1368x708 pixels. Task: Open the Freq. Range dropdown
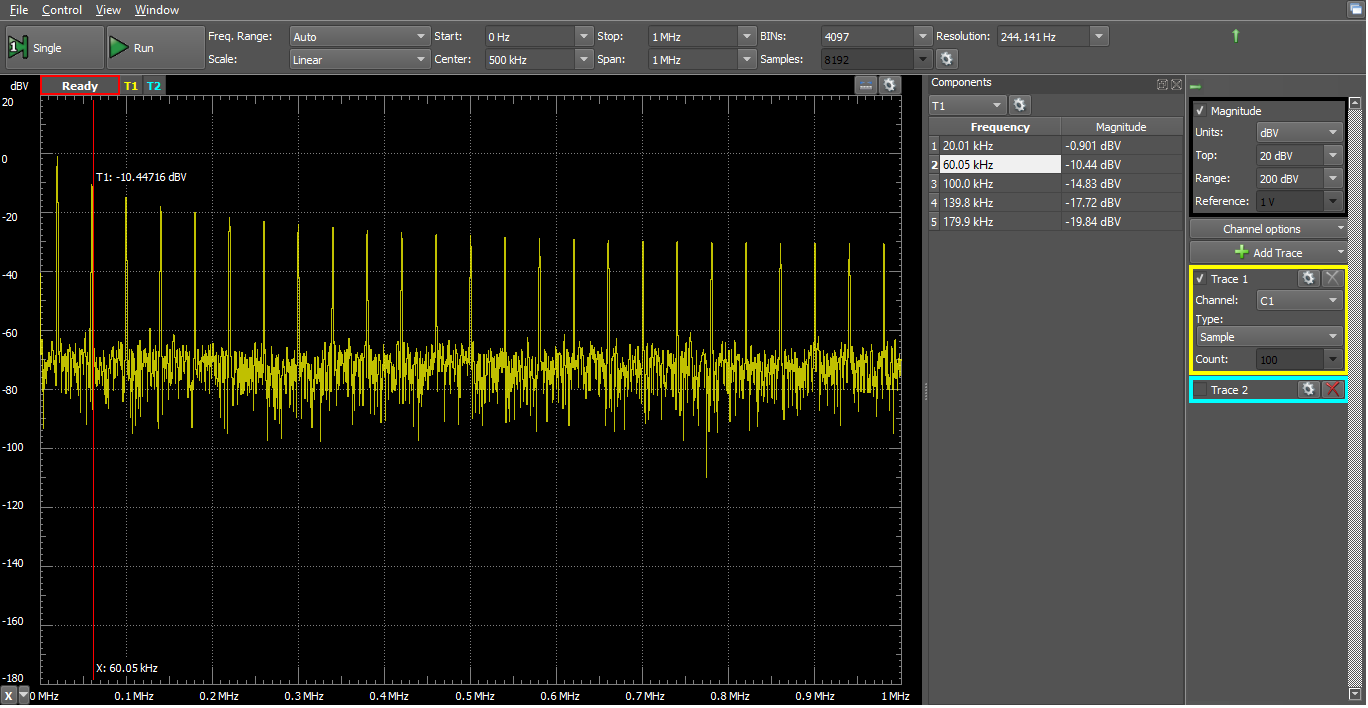(x=360, y=36)
